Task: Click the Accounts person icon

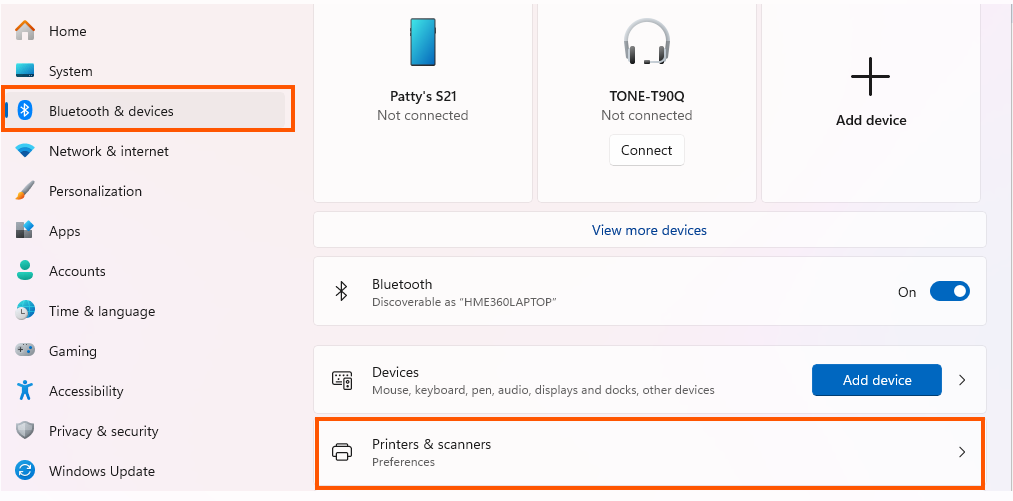Action: pos(26,271)
